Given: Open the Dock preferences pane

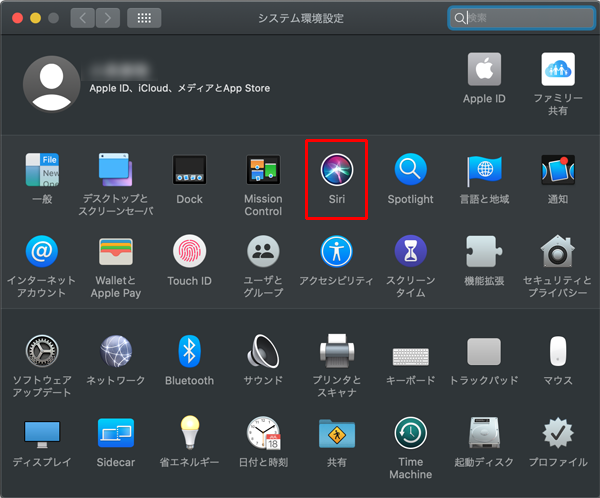Looking at the screenshot, I should [x=189, y=170].
